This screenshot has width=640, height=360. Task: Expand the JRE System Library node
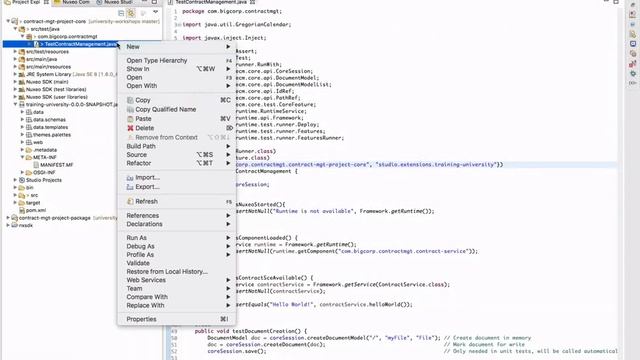pyautogui.click(x=15, y=74)
